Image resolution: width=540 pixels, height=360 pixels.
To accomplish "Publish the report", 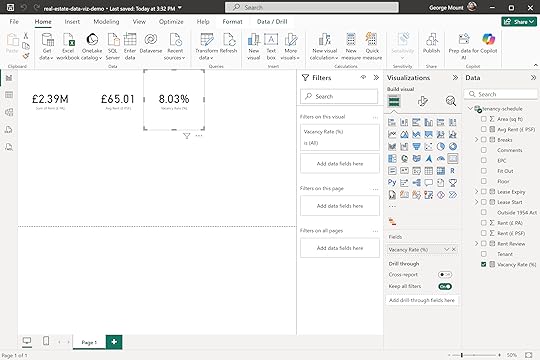I will [431, 43].
